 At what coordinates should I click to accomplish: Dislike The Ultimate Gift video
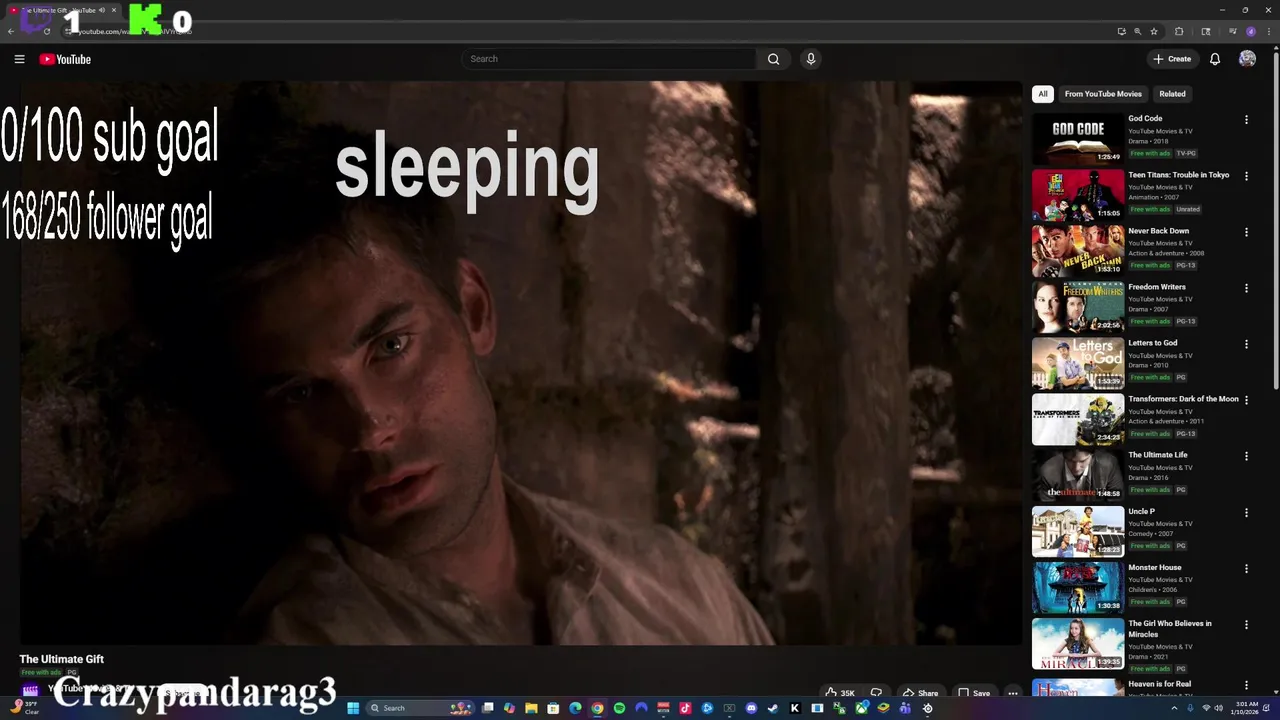(876, 693)
